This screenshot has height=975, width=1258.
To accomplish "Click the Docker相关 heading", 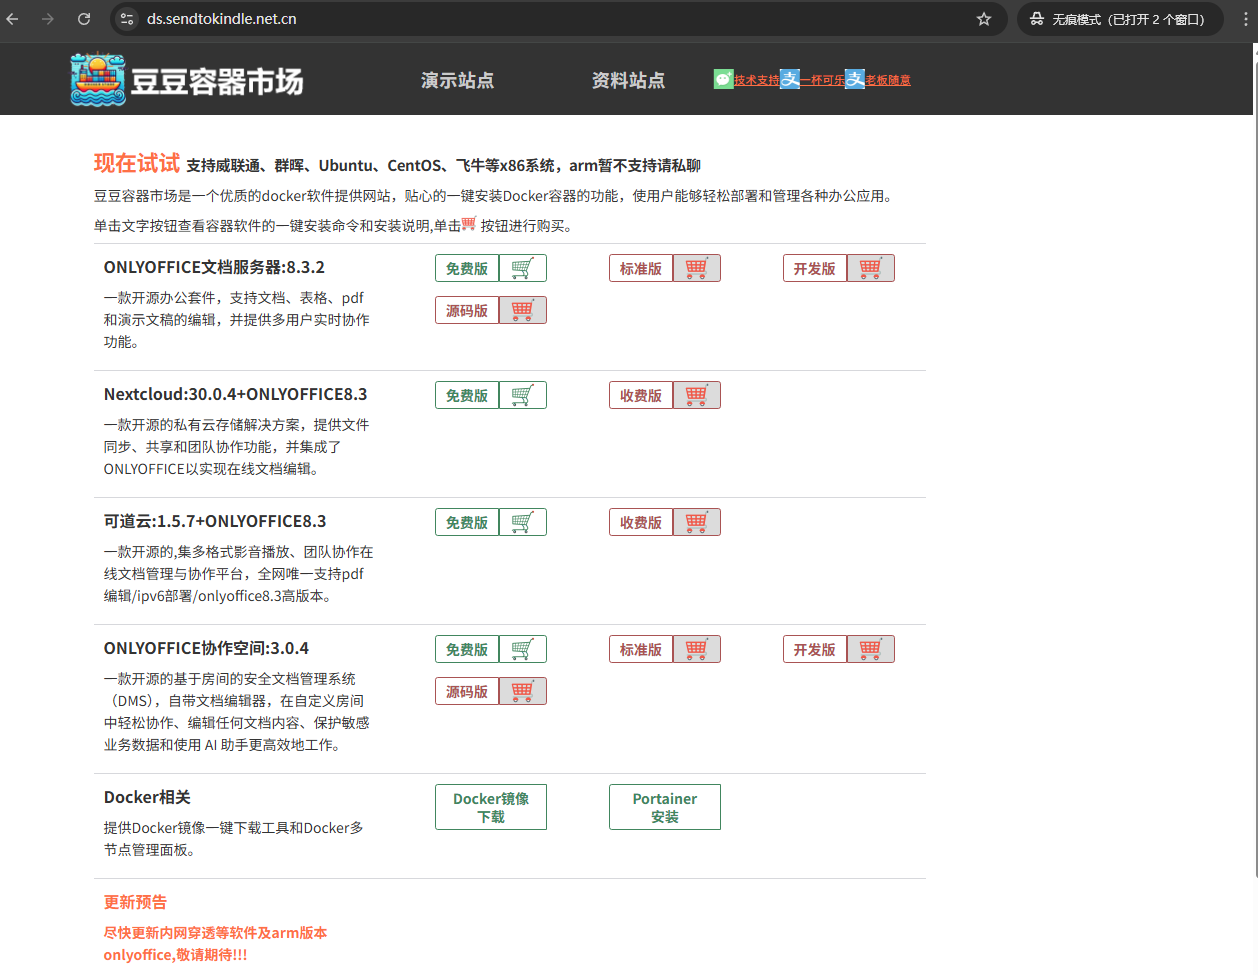I will pyautogui.click(x=147, y=797).
